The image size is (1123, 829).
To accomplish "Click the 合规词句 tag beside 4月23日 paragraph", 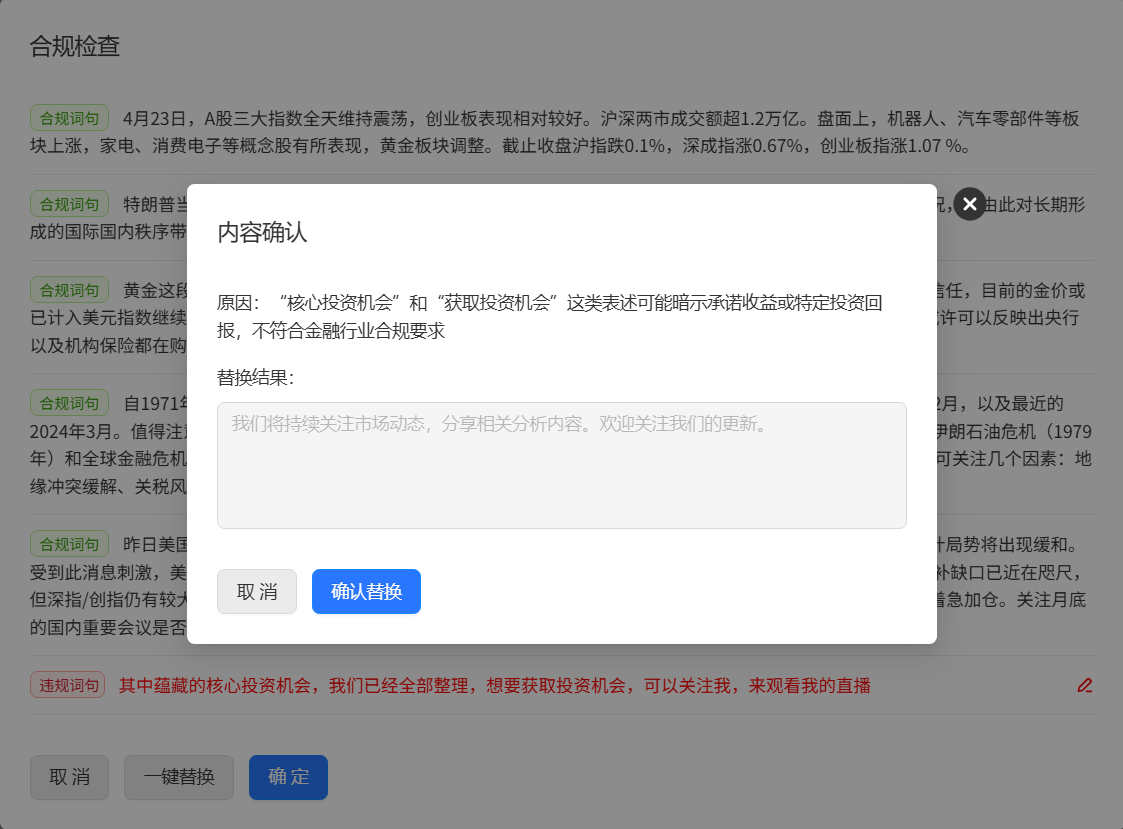I will (x=69, y=118).
